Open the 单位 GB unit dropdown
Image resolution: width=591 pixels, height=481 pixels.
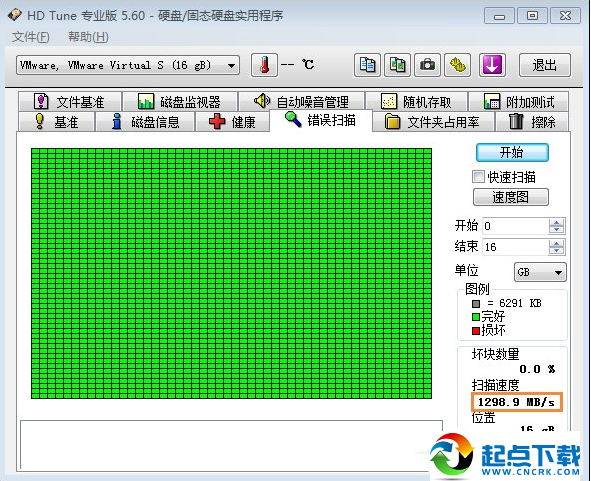point(540,272)
